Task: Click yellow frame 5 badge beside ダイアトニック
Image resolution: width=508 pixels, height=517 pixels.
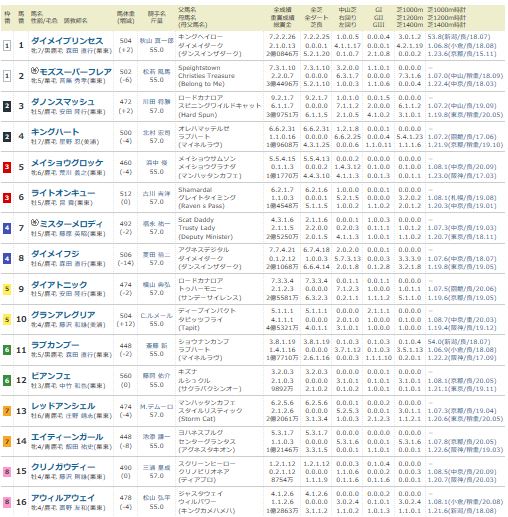Action: coord(7,289)
